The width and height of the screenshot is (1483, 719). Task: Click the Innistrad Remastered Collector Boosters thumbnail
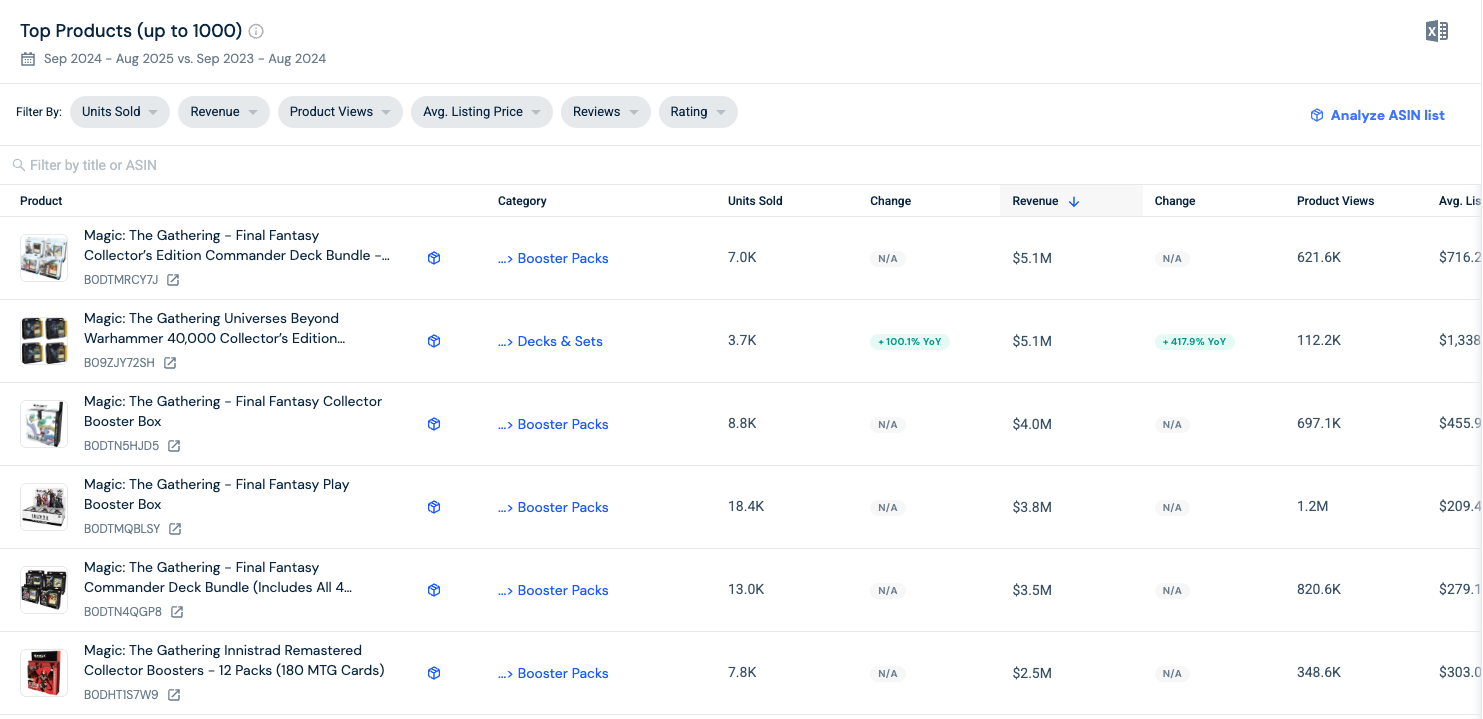click(x=44, y=673)
